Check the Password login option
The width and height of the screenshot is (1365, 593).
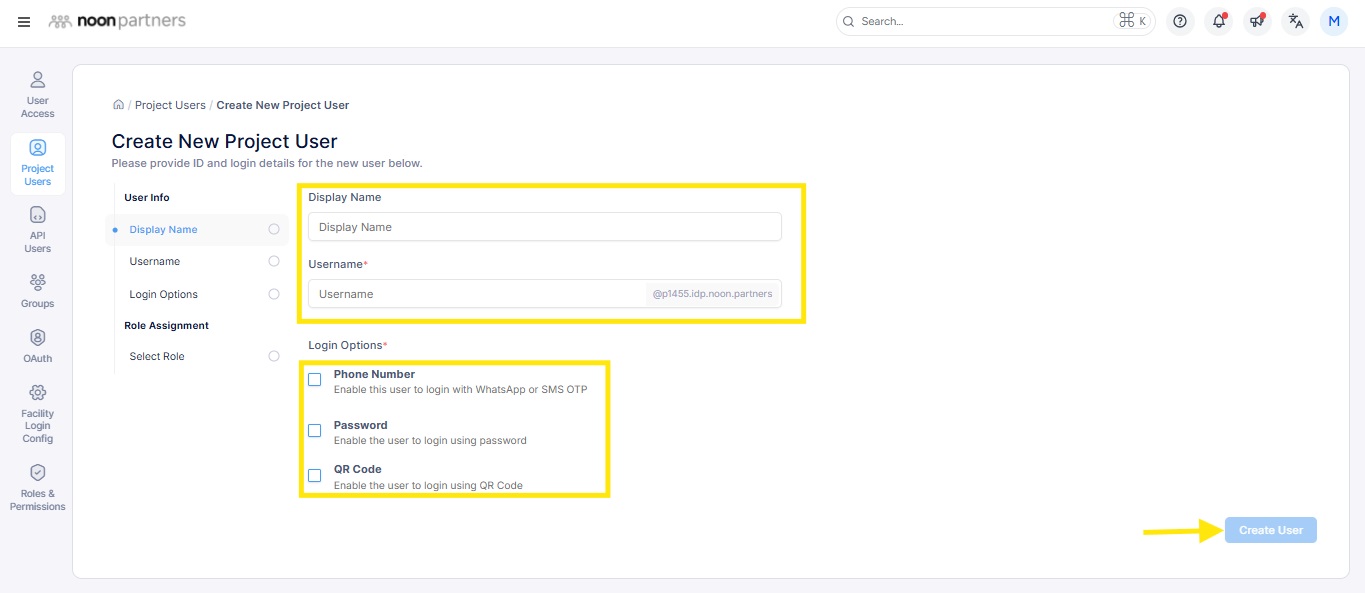[x=315, y=431]
